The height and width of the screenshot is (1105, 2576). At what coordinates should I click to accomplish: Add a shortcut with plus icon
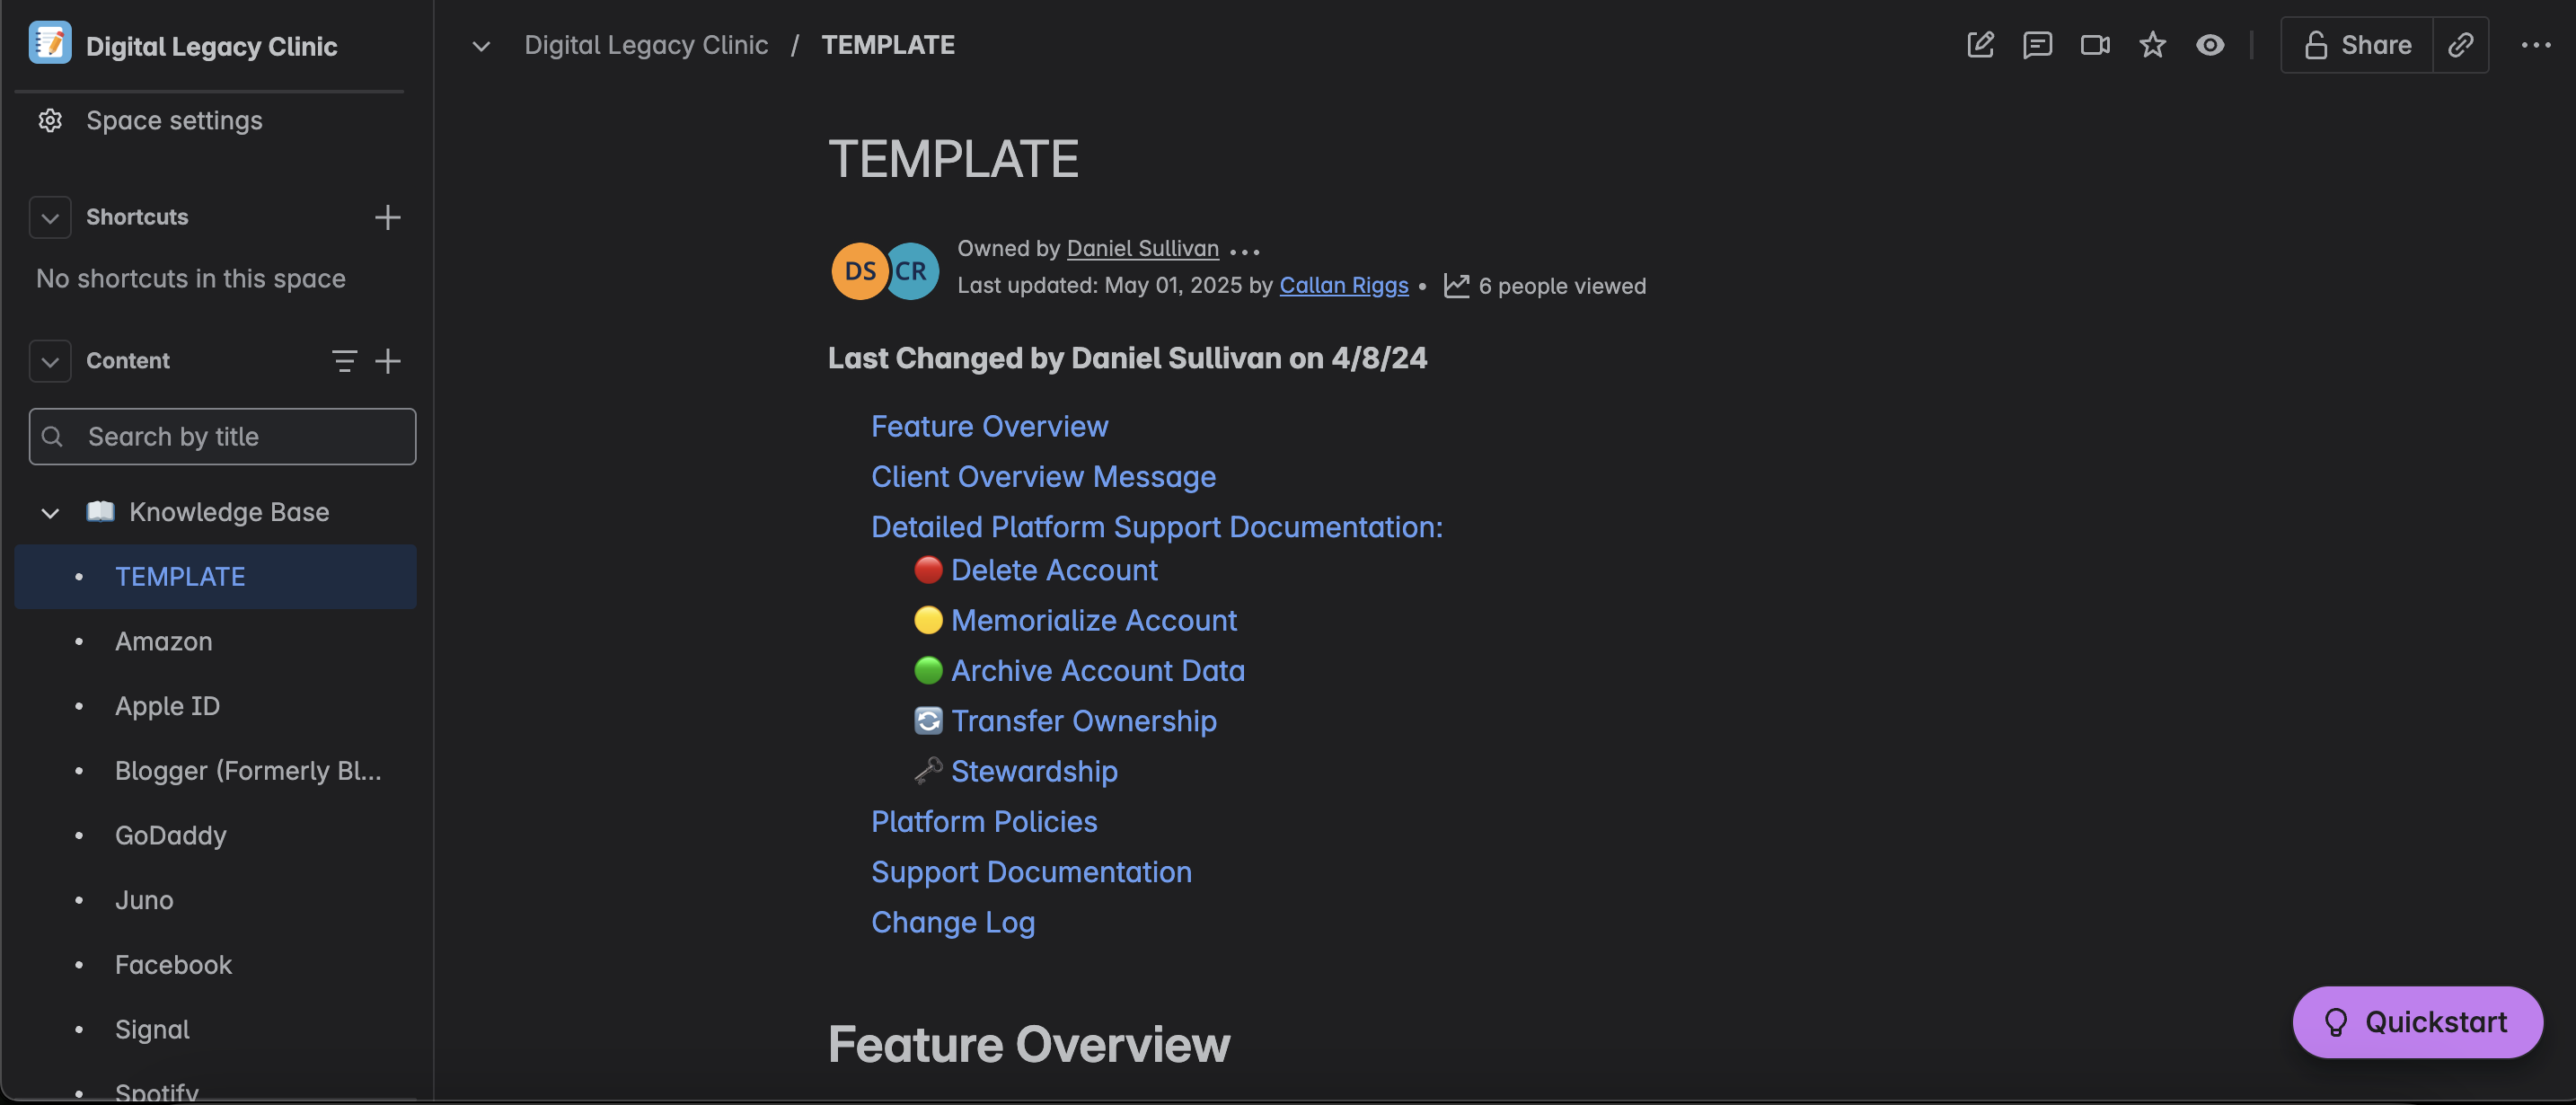387,217
